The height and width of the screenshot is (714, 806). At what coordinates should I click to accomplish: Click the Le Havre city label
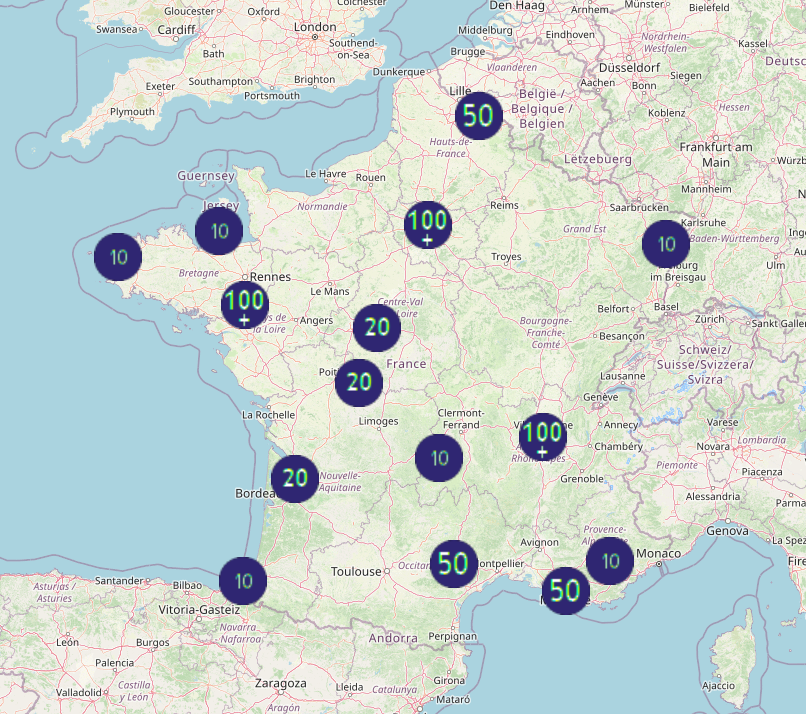[x=325, y=174]
